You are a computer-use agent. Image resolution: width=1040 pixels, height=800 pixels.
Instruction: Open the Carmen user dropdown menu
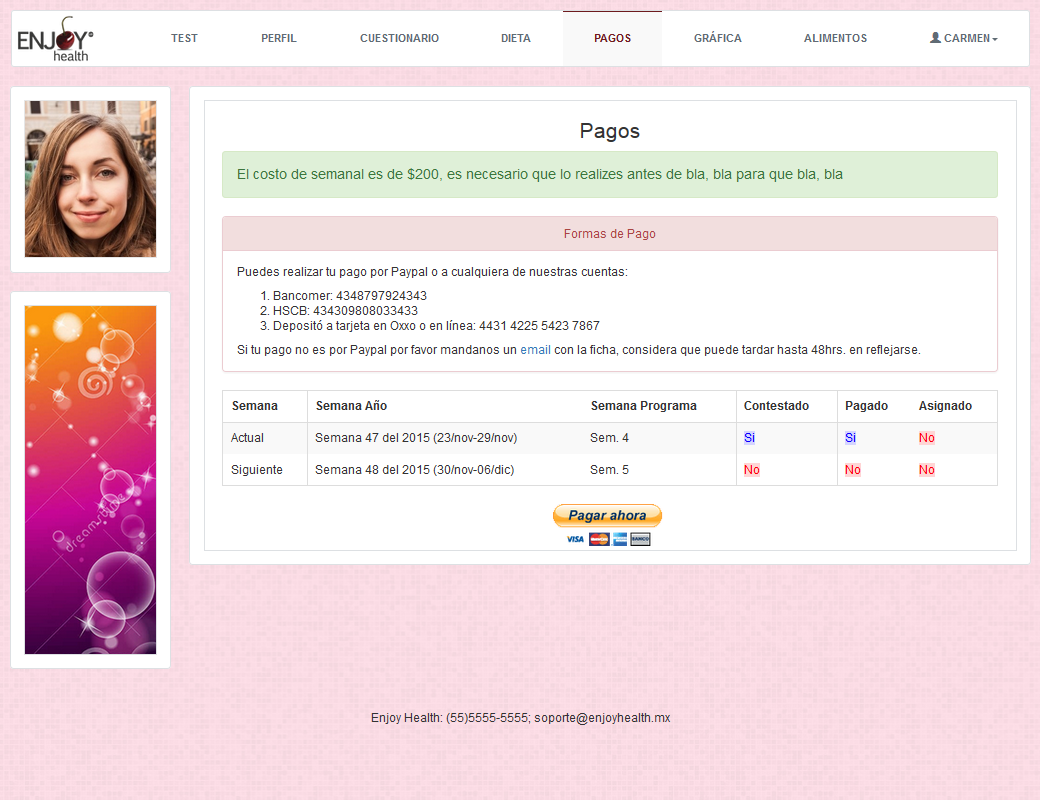pyautogui.click(x=963, y=39)
